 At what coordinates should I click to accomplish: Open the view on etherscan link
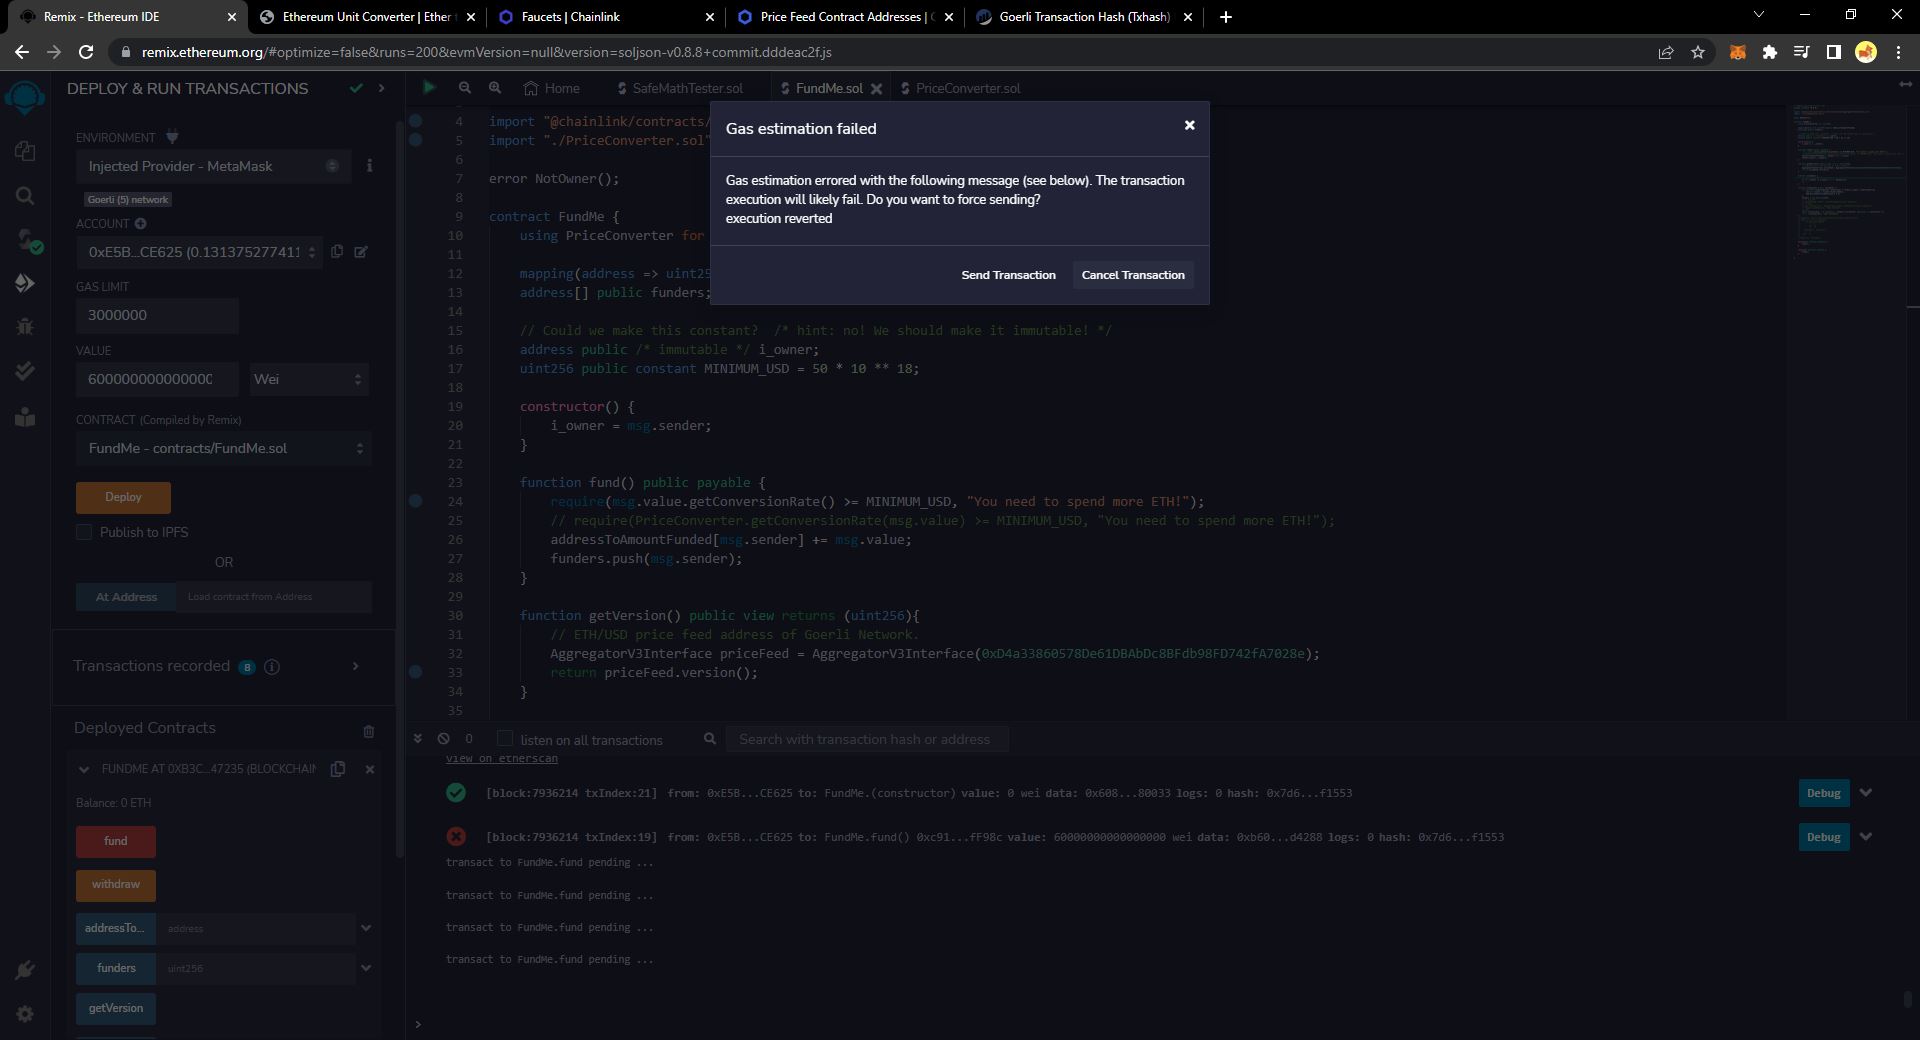coord(501,758)
